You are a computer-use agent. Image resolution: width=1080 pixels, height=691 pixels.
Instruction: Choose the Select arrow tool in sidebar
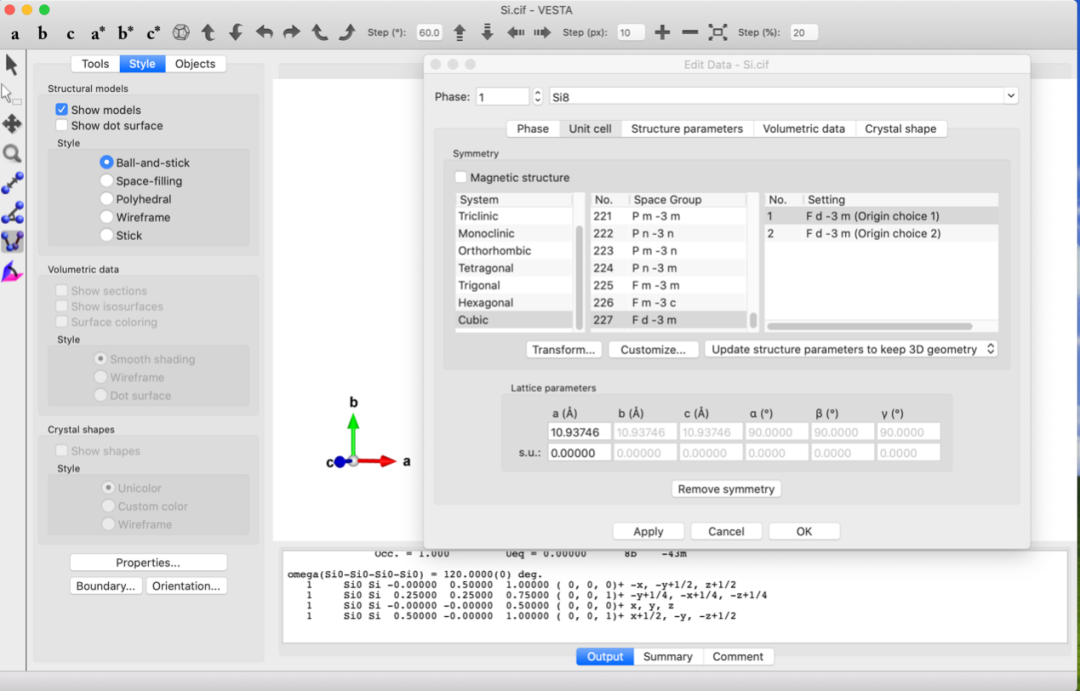click(x=12, y=65)
